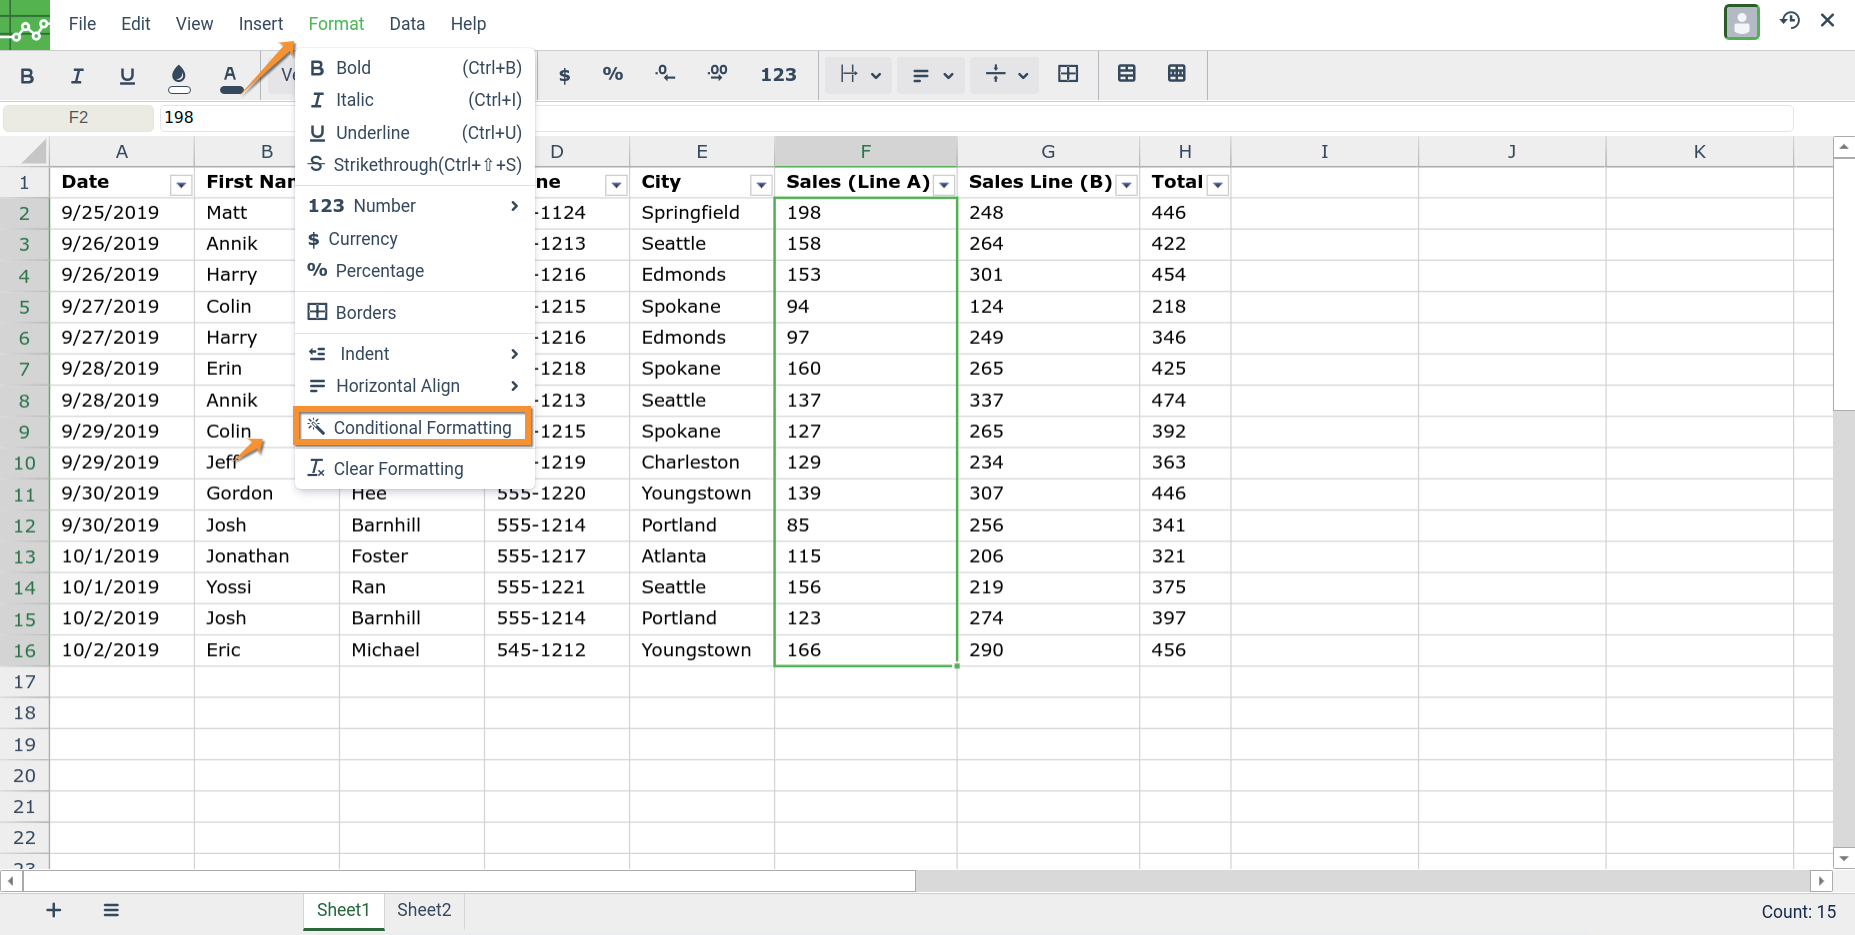This screenshot has width=1855, height=935.
Task: Open the borders grid toolbar icon
Action: (x=1068, y=75)
